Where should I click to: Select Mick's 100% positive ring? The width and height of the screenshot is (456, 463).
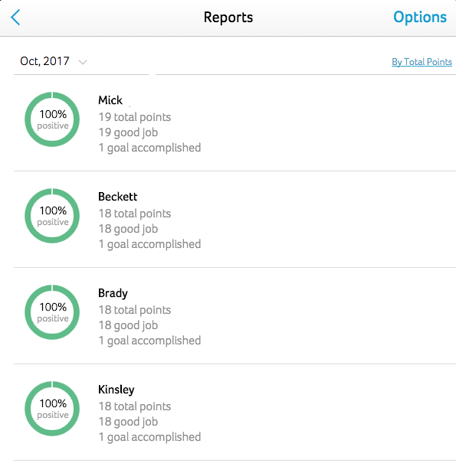tap(52, 119)
